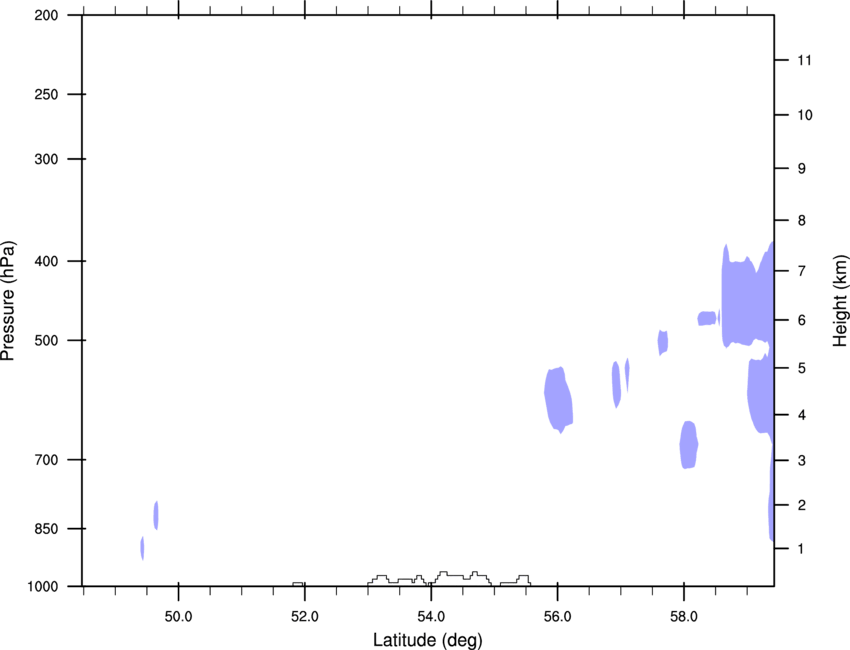
Task: Click the 'Pressure (hPa)' axis title
Action: click(x=9, y=301)
